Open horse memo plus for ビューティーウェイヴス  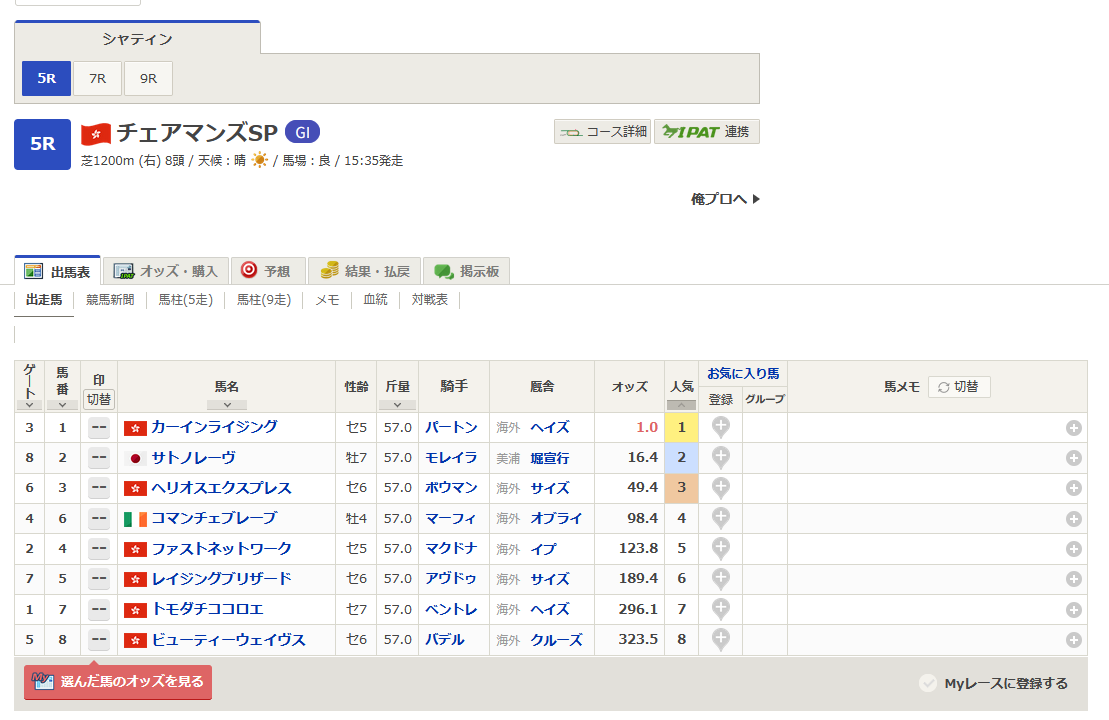tap(1073, 640)
